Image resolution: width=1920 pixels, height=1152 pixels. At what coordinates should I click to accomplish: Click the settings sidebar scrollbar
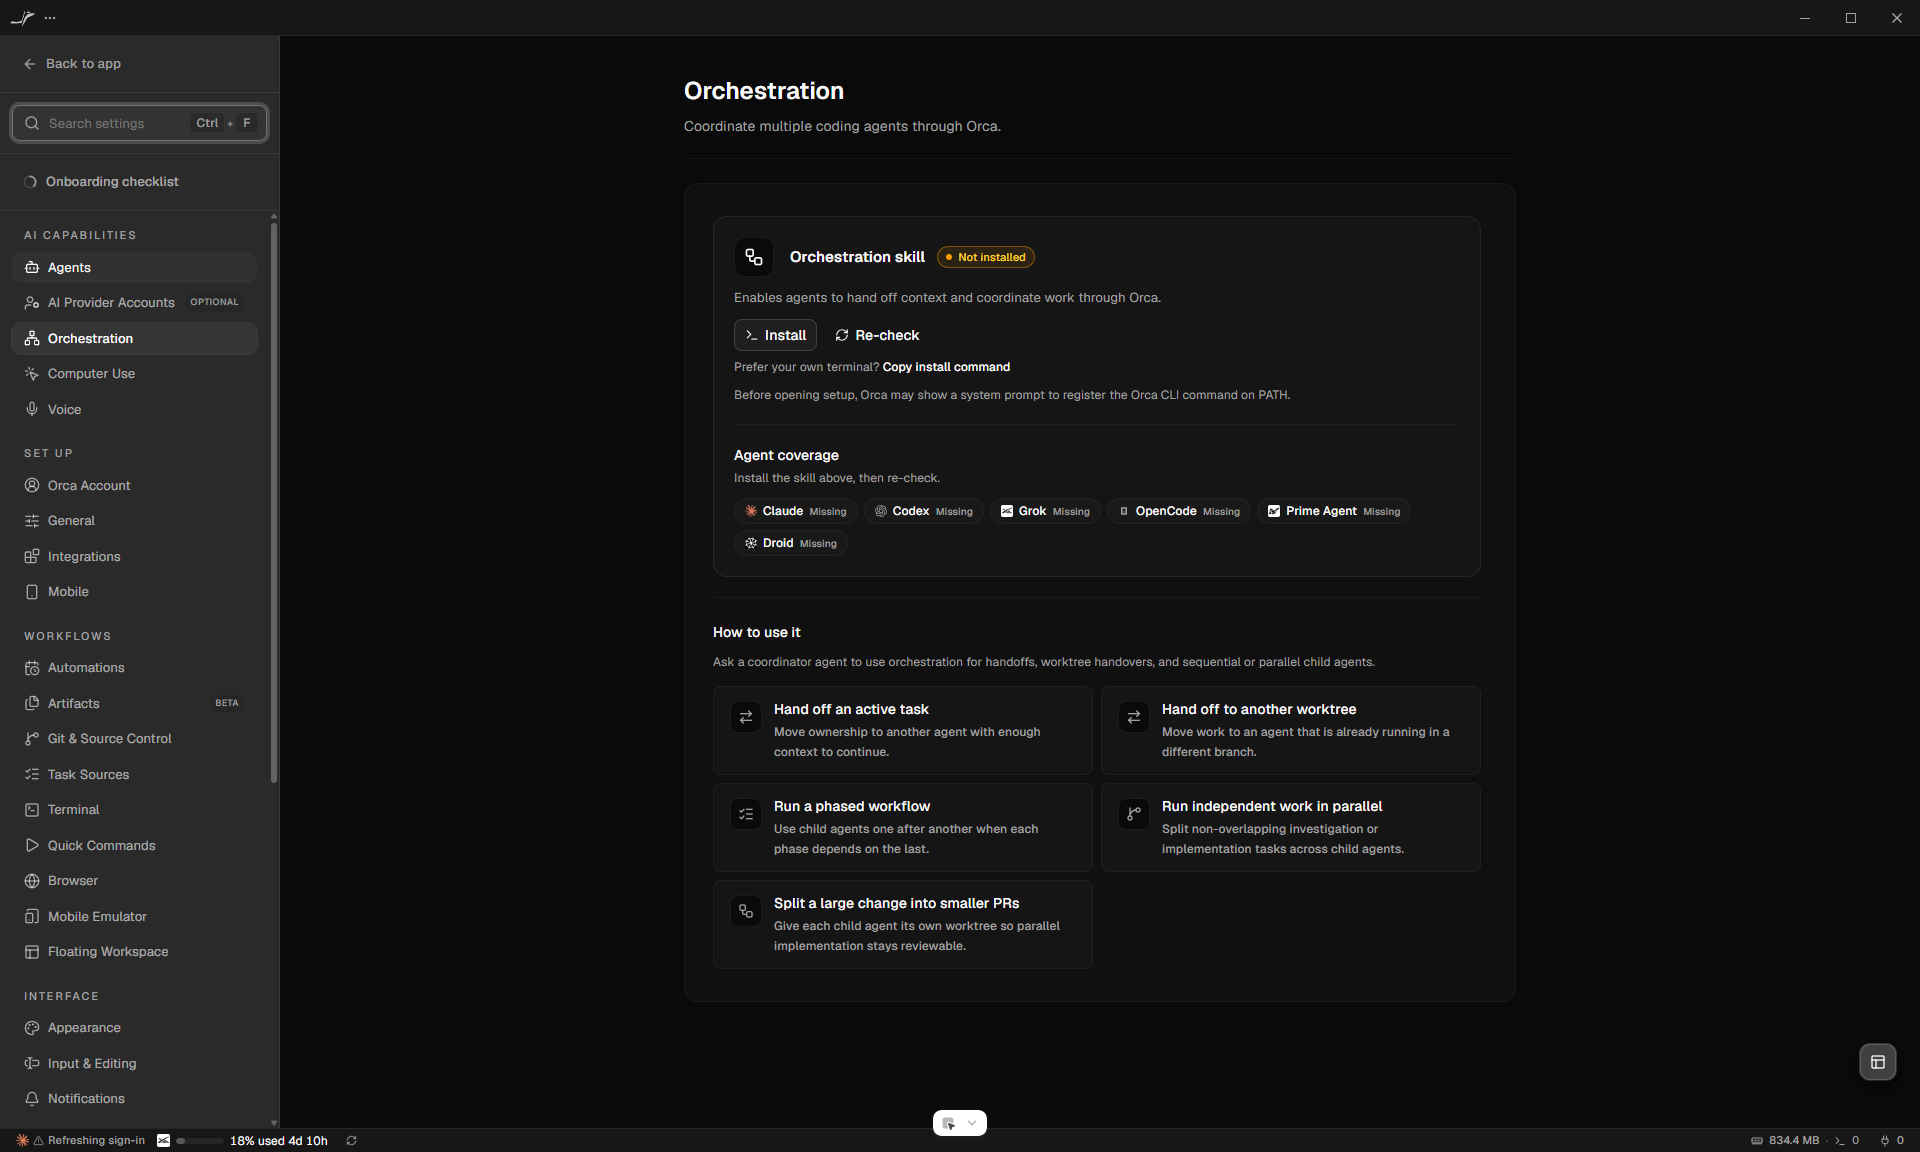274,502
